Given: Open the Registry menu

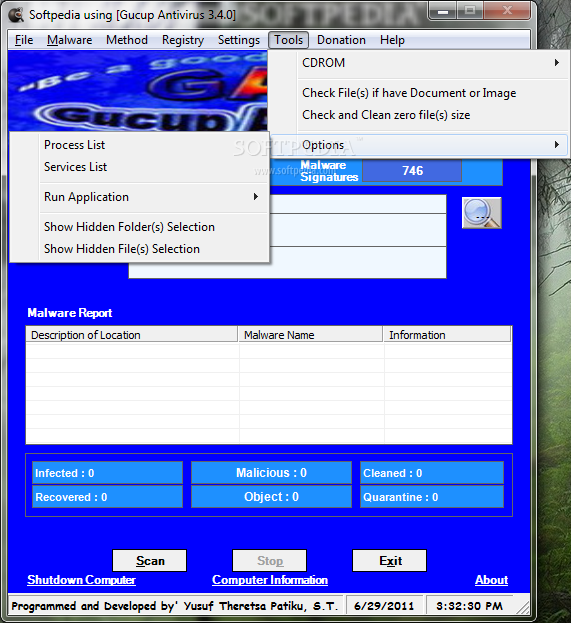Looking at the screenshot, I should coord(183,40).
